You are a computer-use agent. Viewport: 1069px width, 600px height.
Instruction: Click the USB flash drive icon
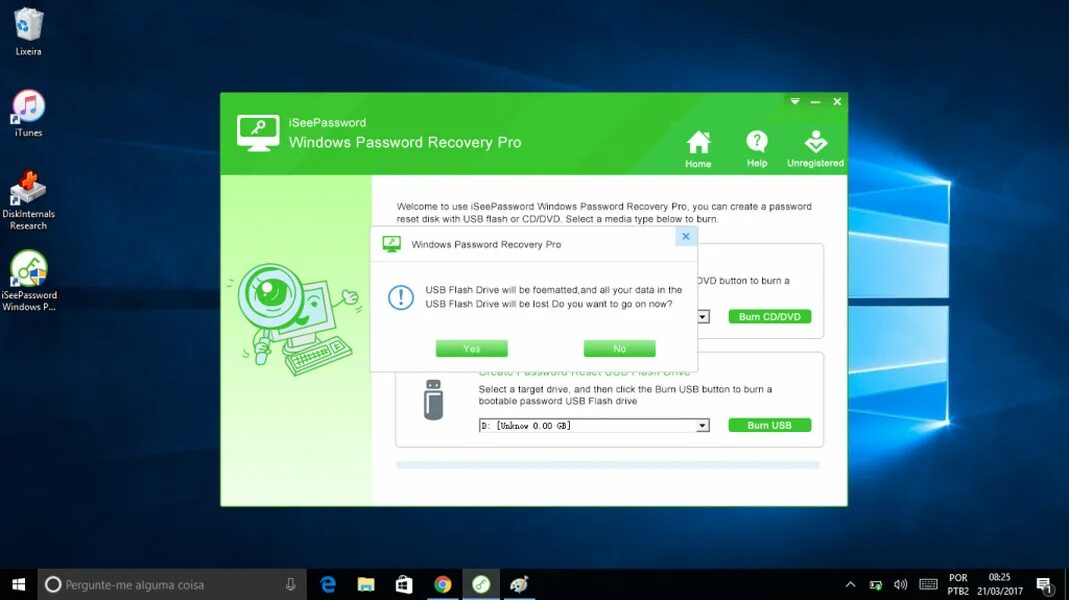tap(433, 399)
